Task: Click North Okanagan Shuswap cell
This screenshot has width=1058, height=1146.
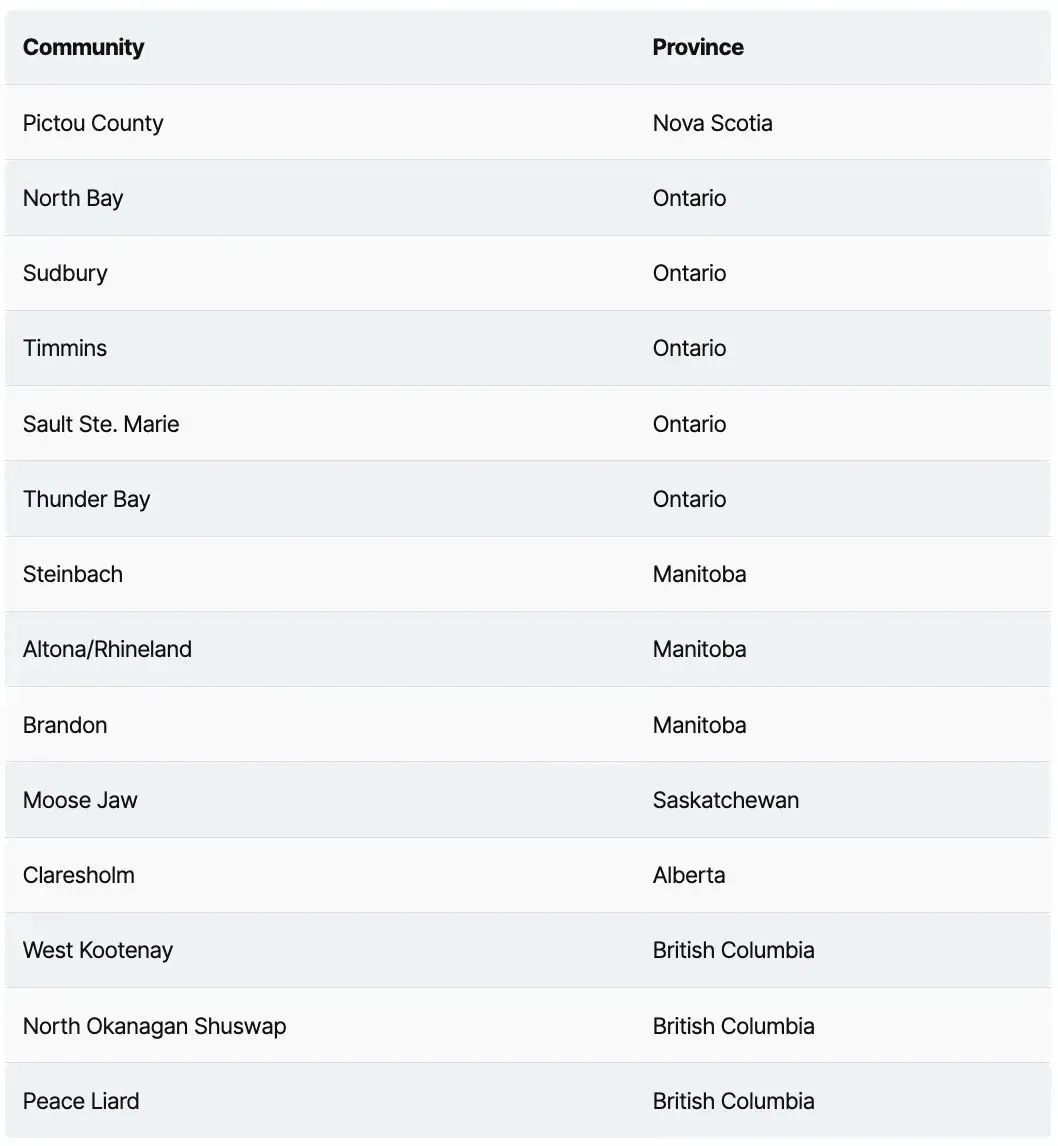Action: tap(154, 1026)
